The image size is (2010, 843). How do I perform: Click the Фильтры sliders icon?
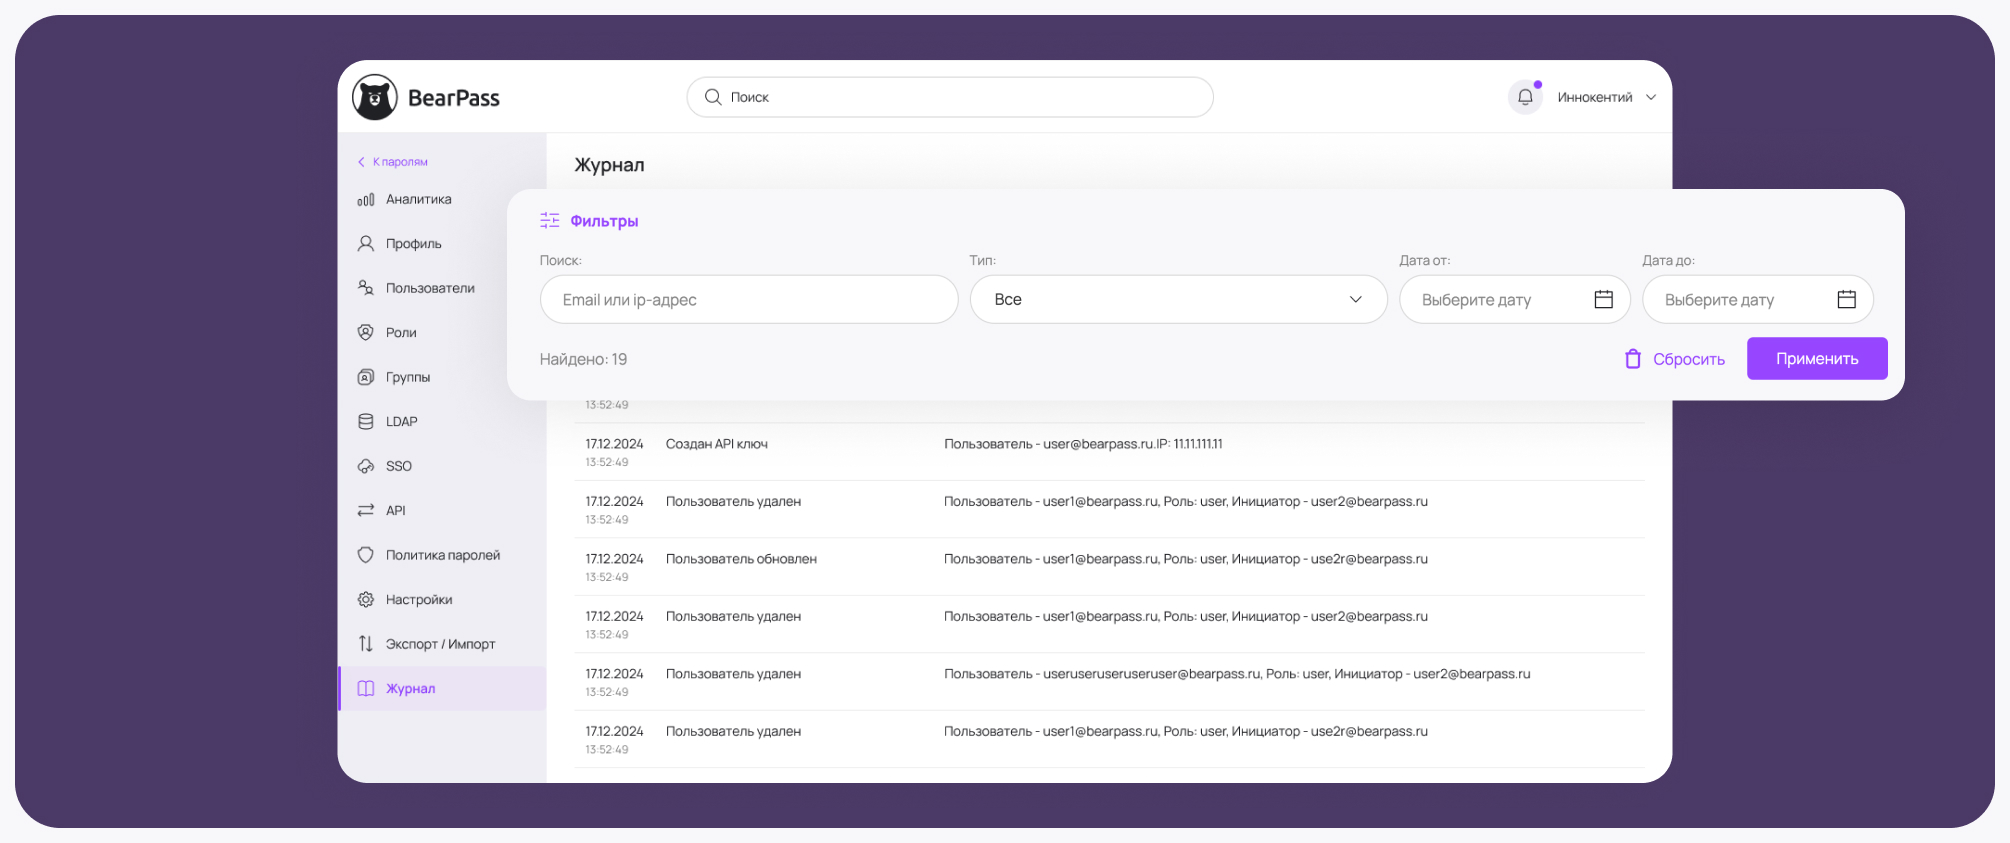(x=550, y=221)
